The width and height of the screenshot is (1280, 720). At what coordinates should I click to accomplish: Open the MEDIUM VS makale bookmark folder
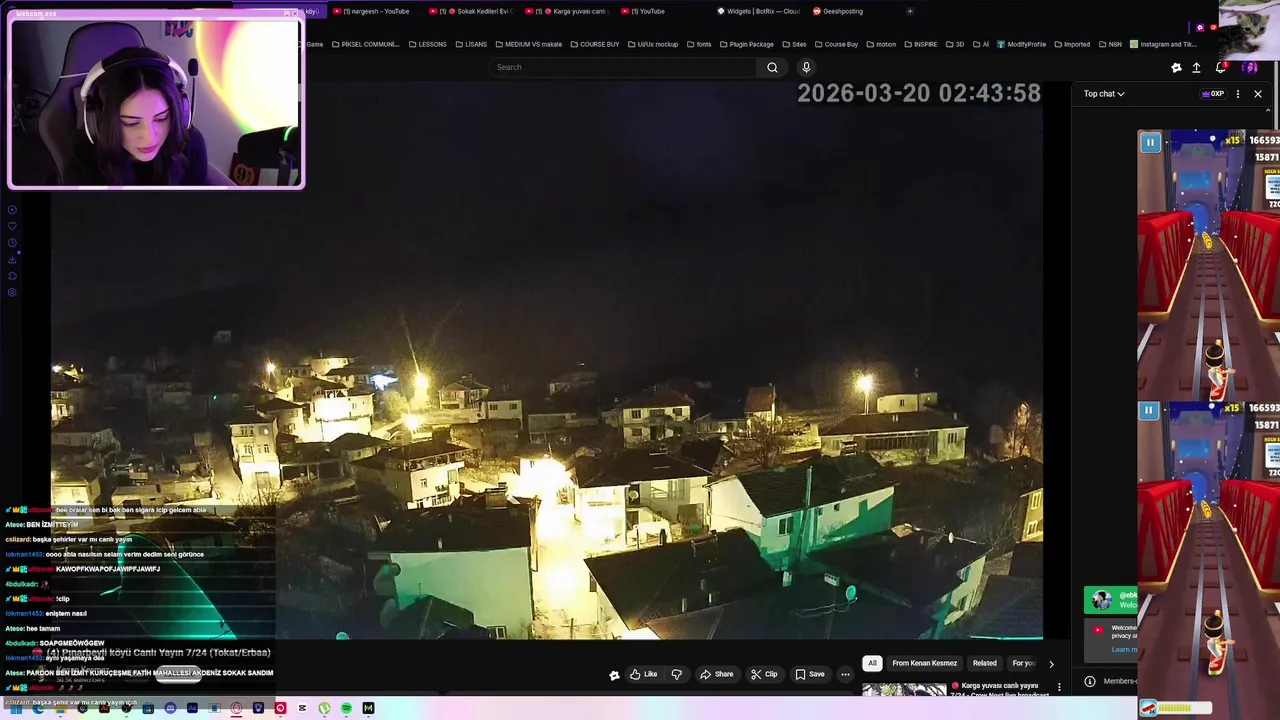(528, 44)
